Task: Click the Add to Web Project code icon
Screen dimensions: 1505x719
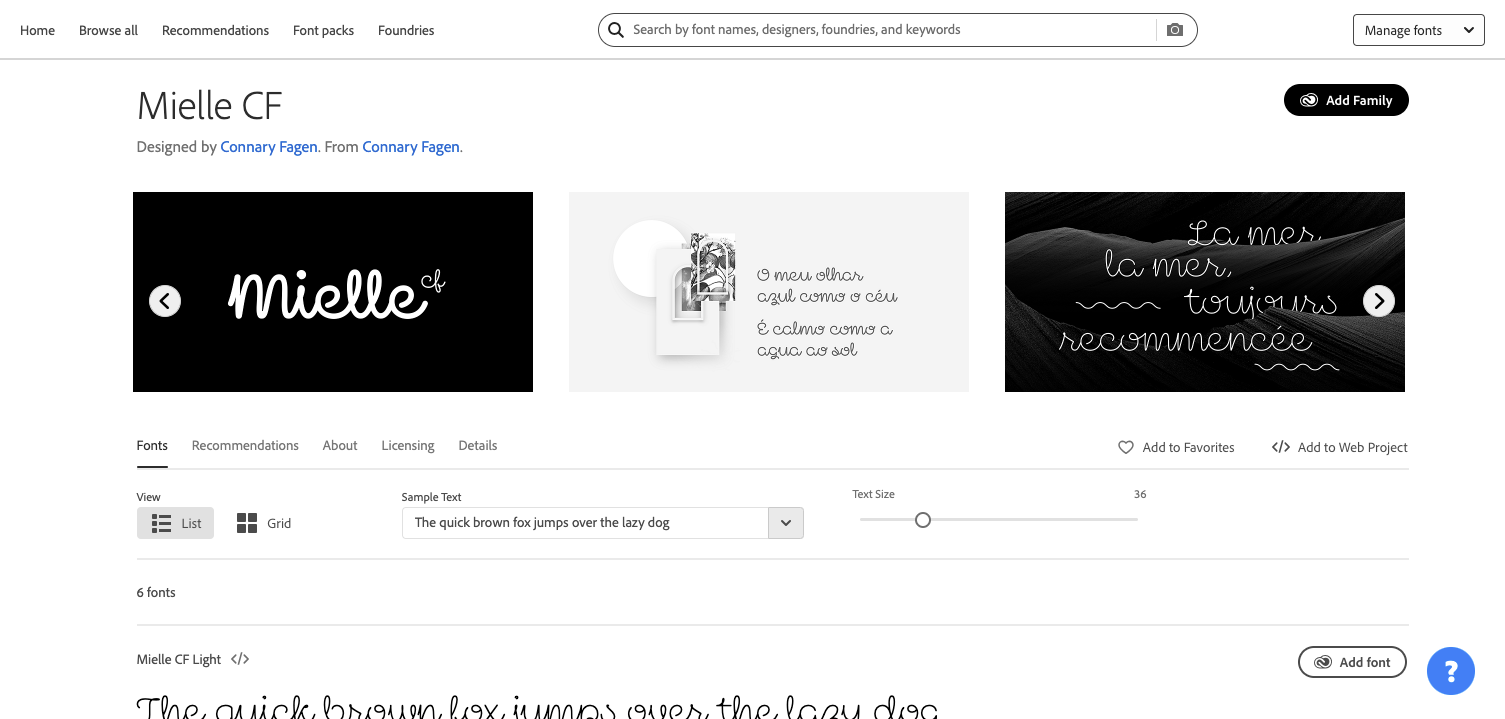Action: [1281, 447]
